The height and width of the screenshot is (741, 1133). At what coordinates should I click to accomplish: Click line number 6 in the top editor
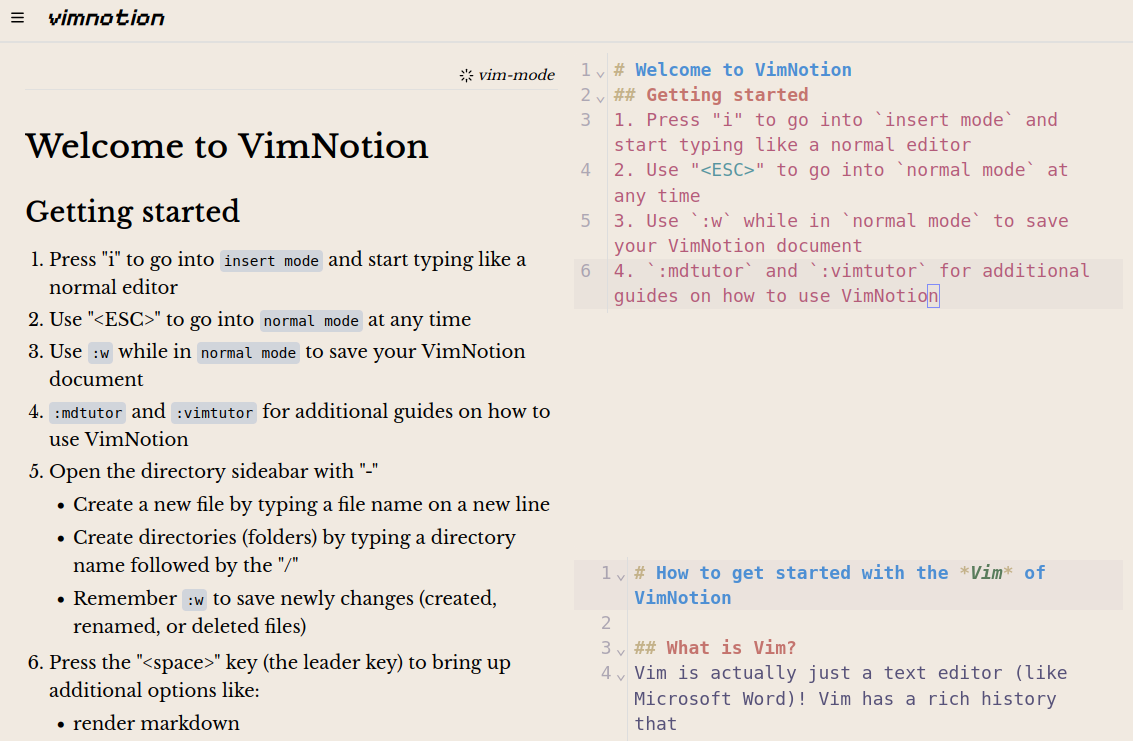(585, 271)
